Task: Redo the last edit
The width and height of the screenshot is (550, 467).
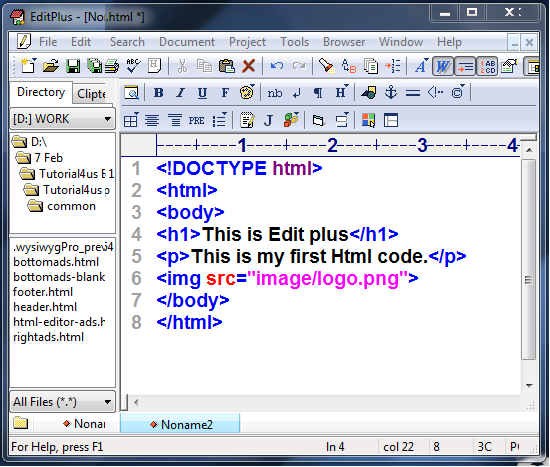Action: 299,66
